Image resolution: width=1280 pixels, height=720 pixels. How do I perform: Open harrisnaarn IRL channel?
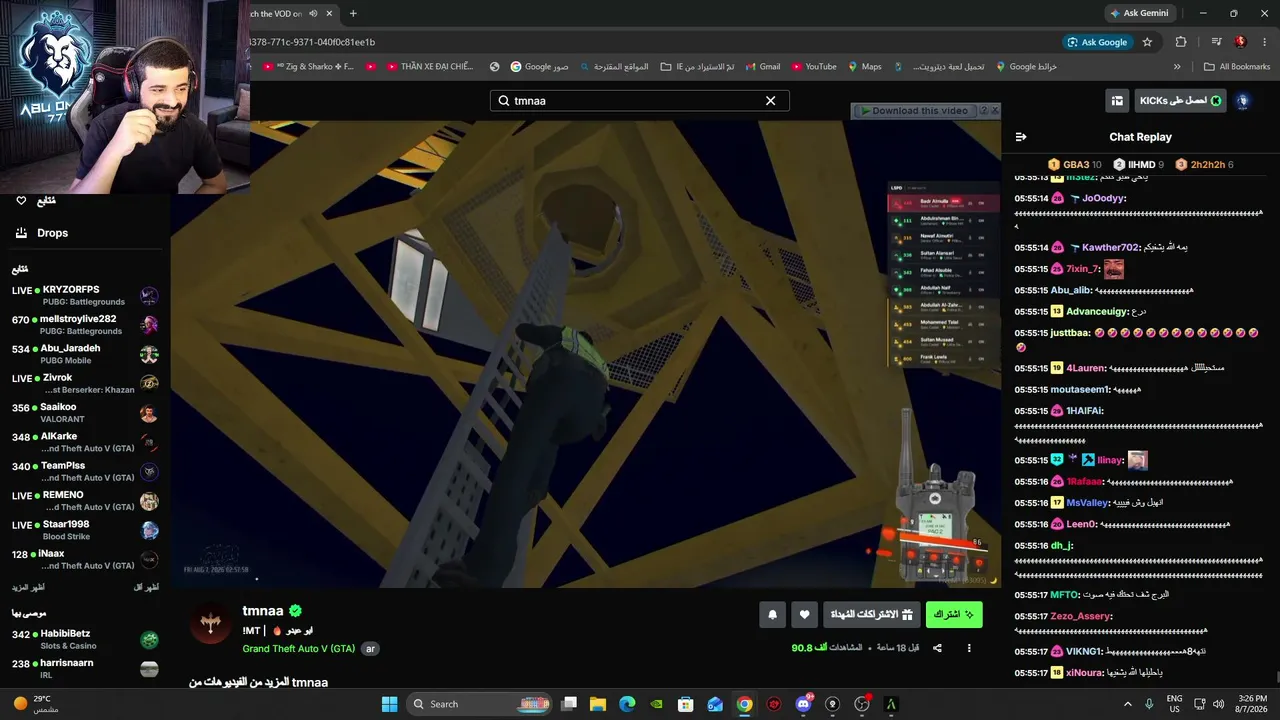click(85, 669)
